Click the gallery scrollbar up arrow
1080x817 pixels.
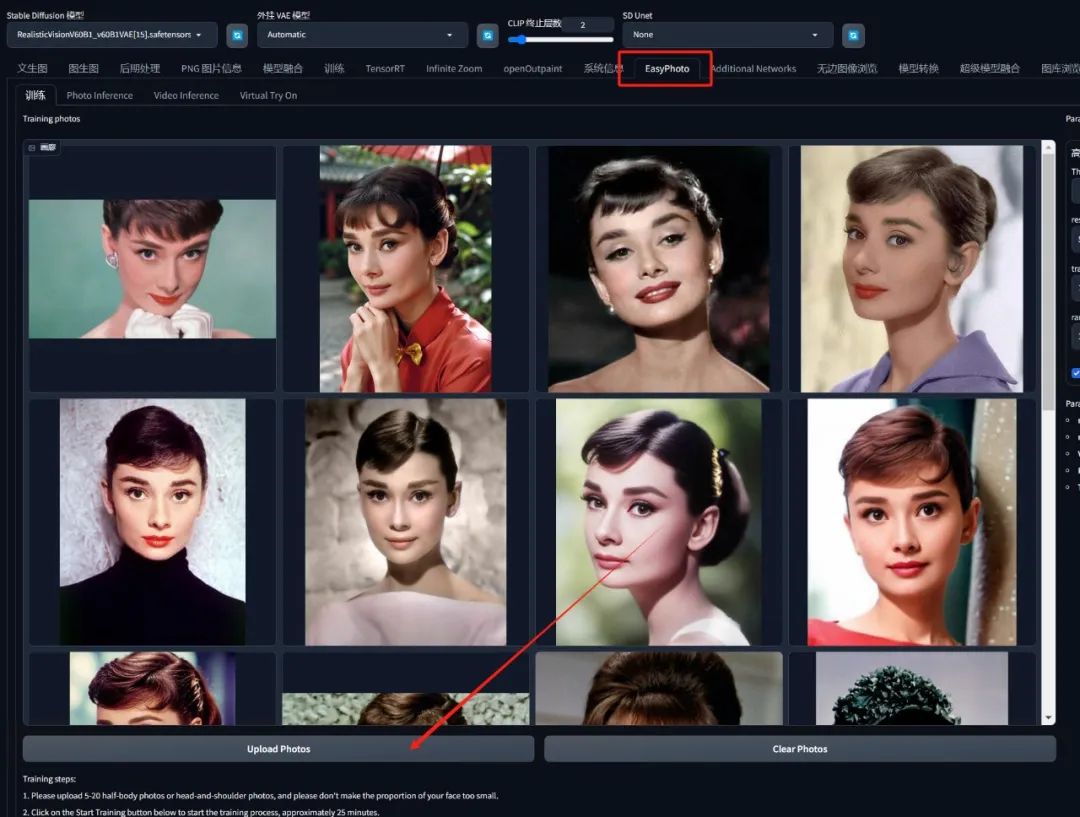1048,147
